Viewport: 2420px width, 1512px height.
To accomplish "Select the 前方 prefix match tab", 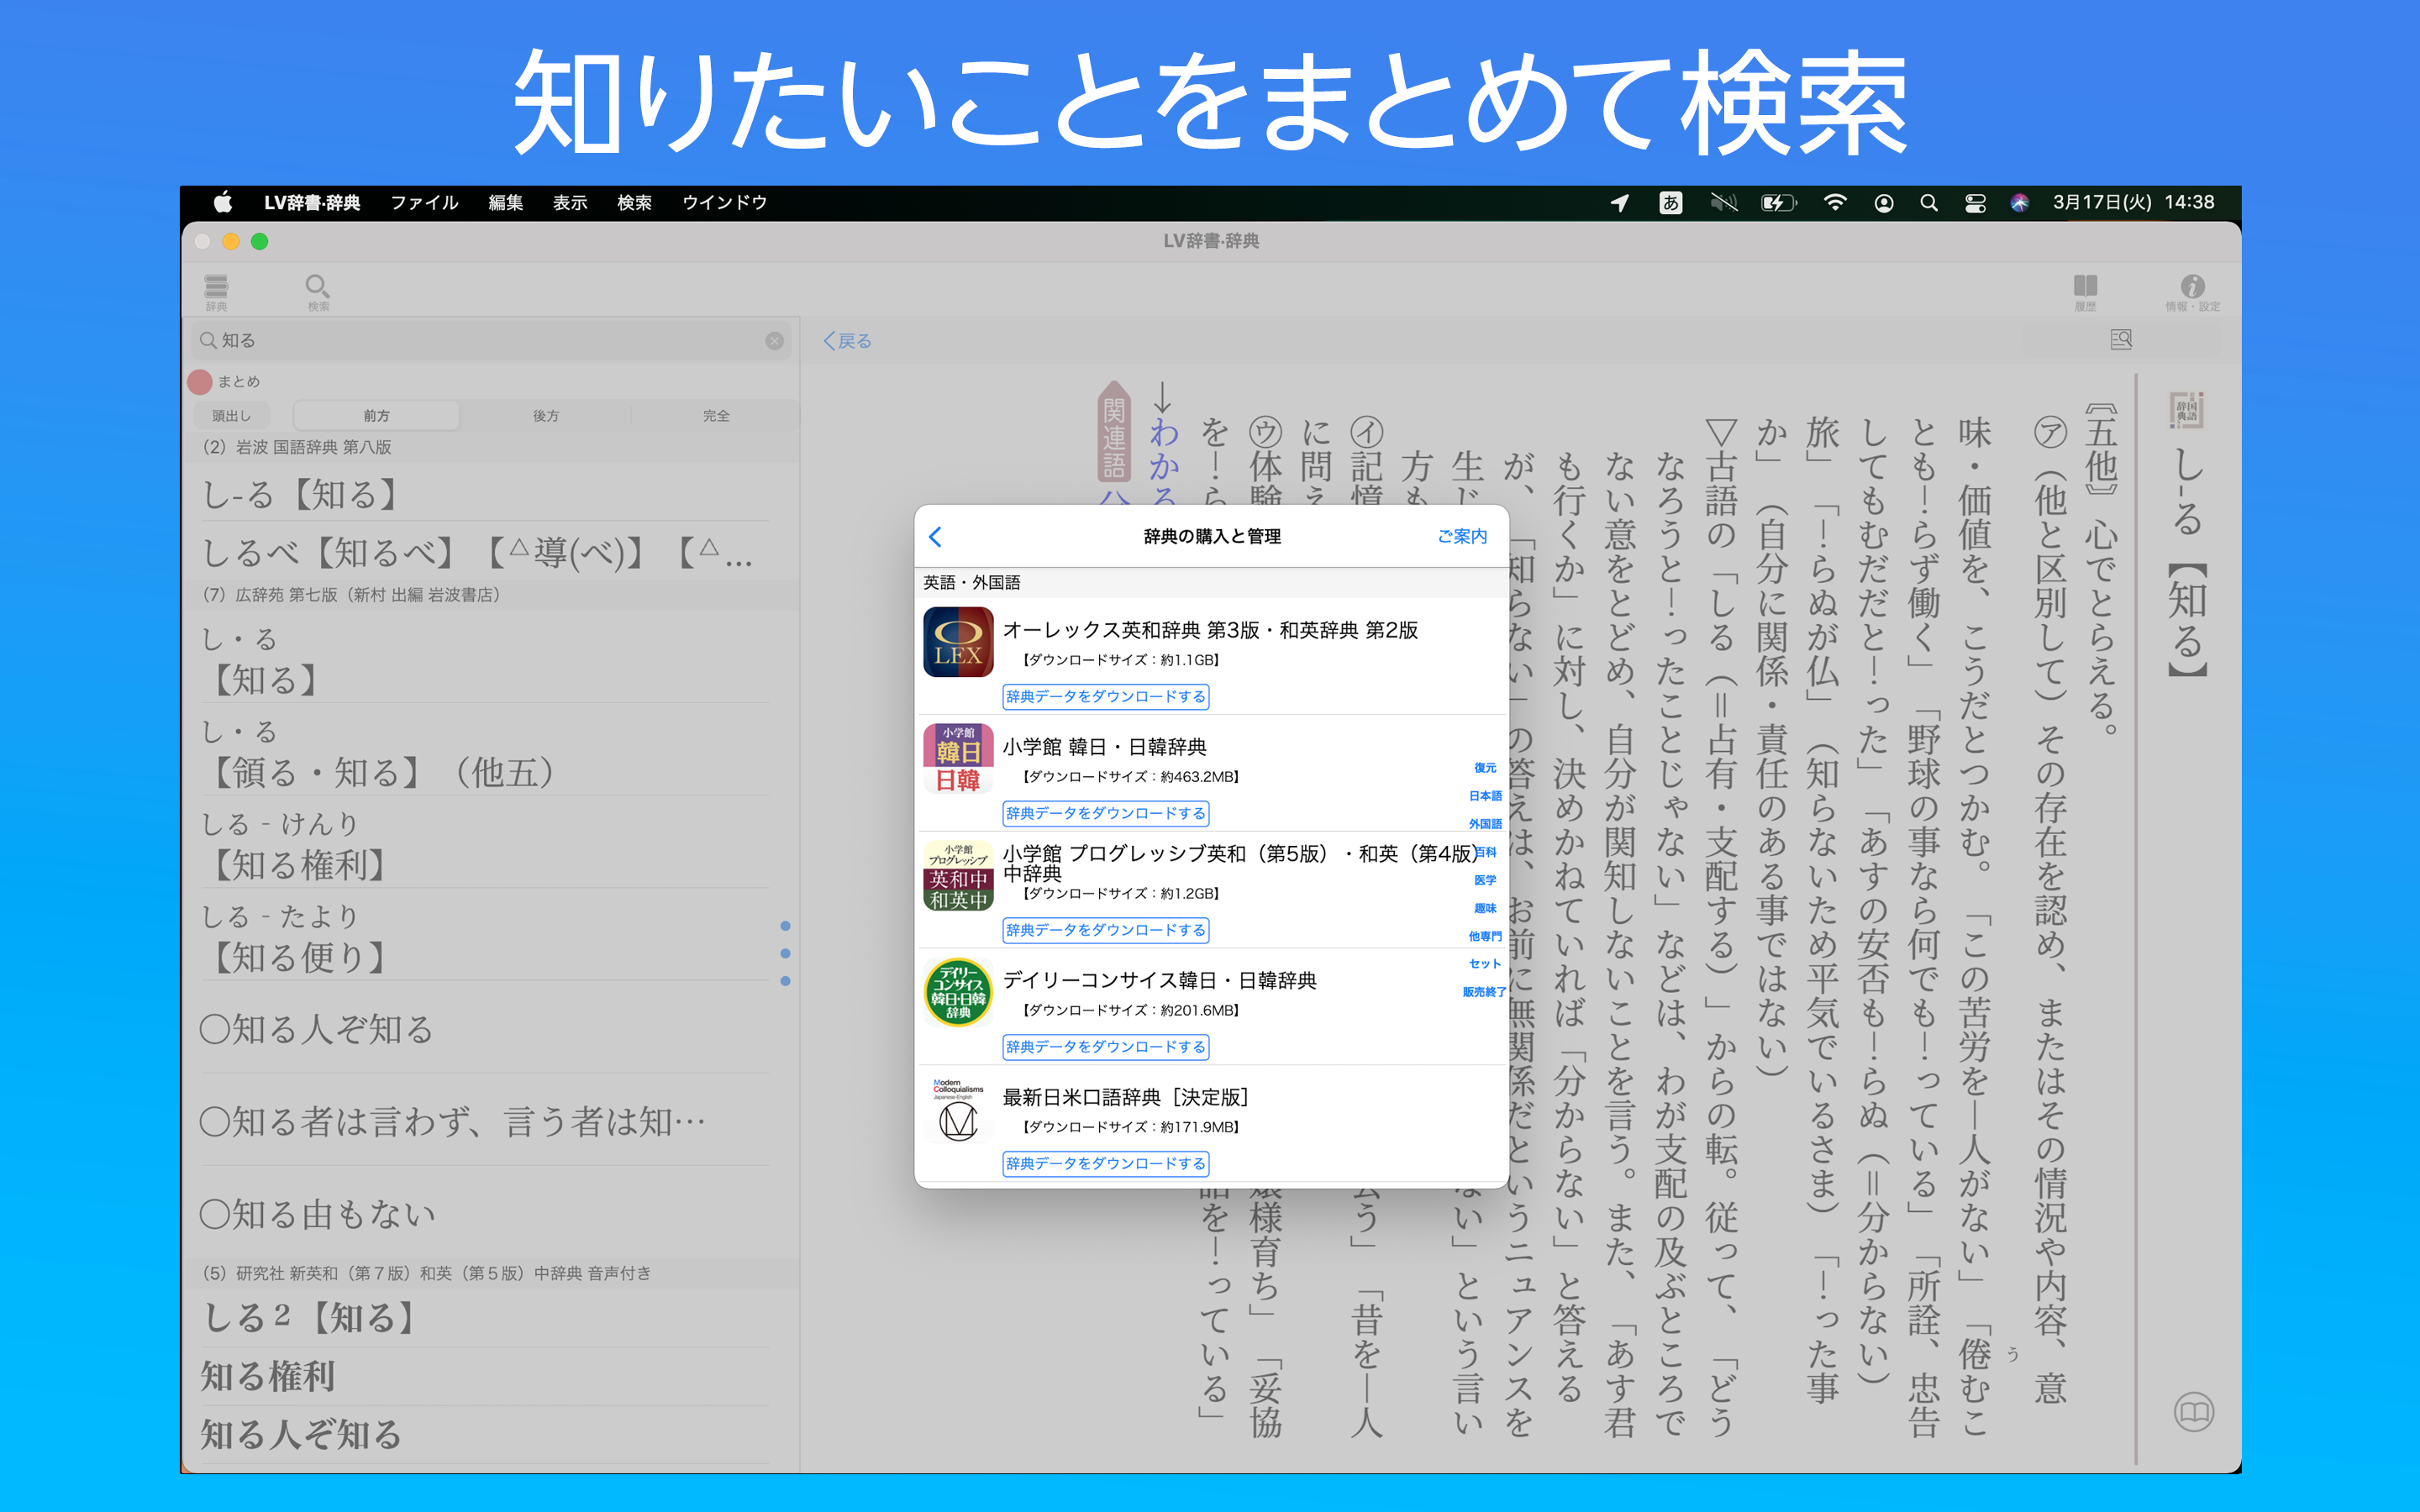I will [x=376, y=416].
